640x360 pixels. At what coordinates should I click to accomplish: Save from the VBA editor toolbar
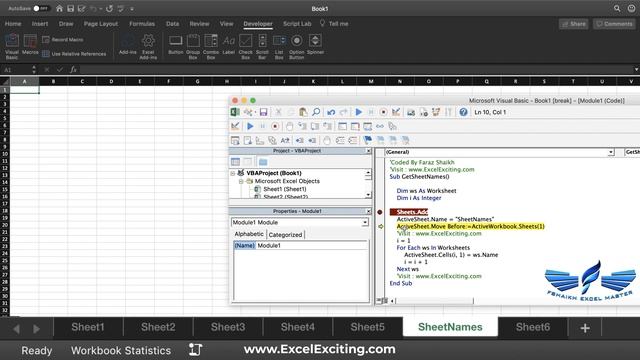[263, 112]
